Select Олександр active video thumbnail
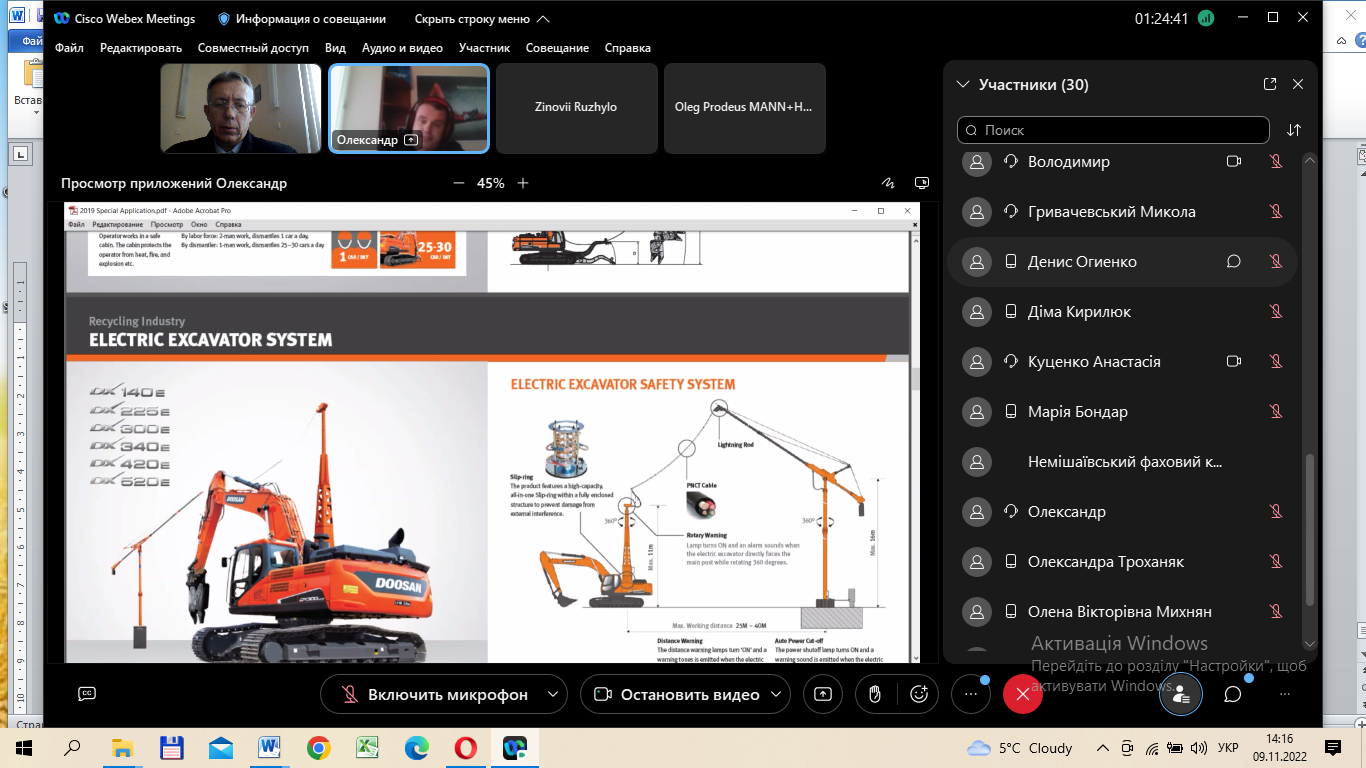 pos(409,108)
